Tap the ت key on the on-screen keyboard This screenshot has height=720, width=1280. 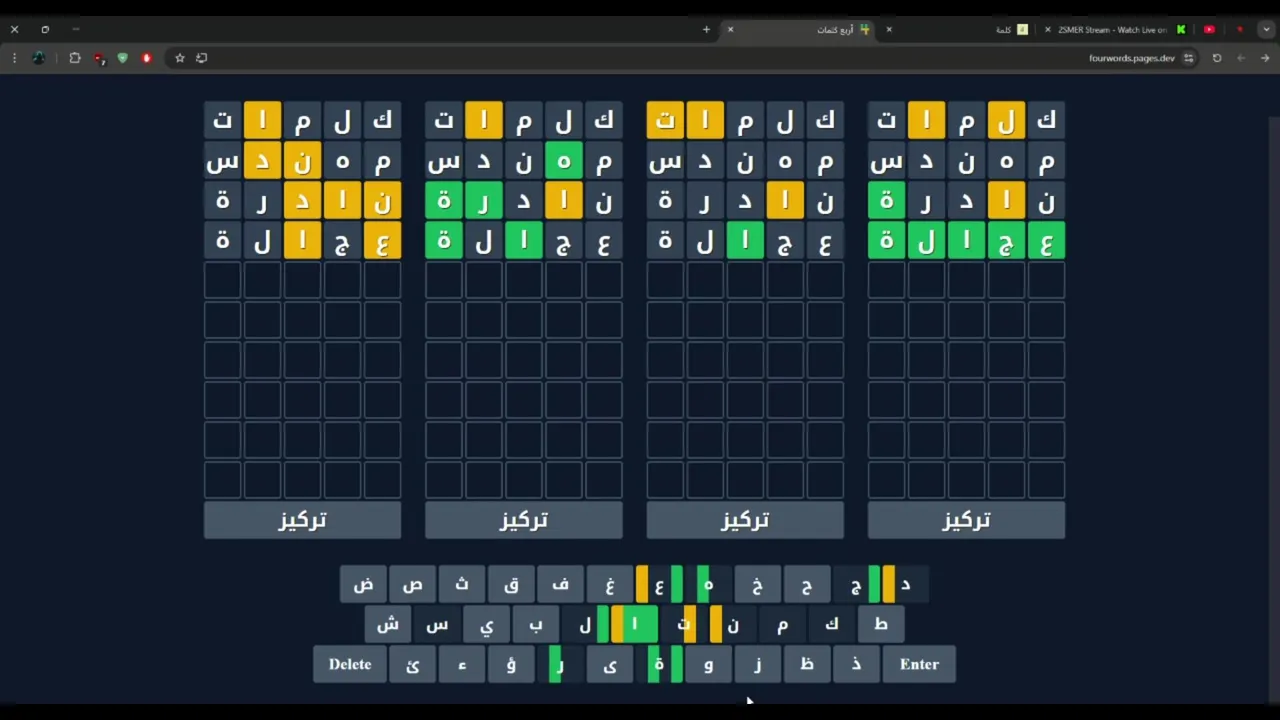pos(684,625)
